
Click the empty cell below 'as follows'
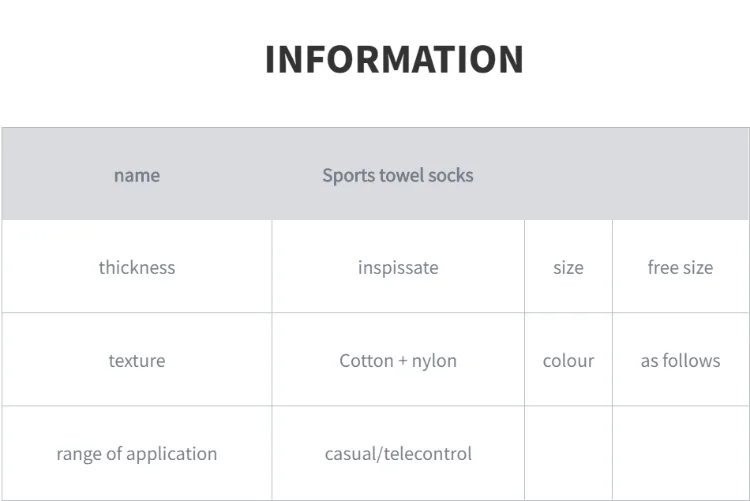[x=681, y=453]
